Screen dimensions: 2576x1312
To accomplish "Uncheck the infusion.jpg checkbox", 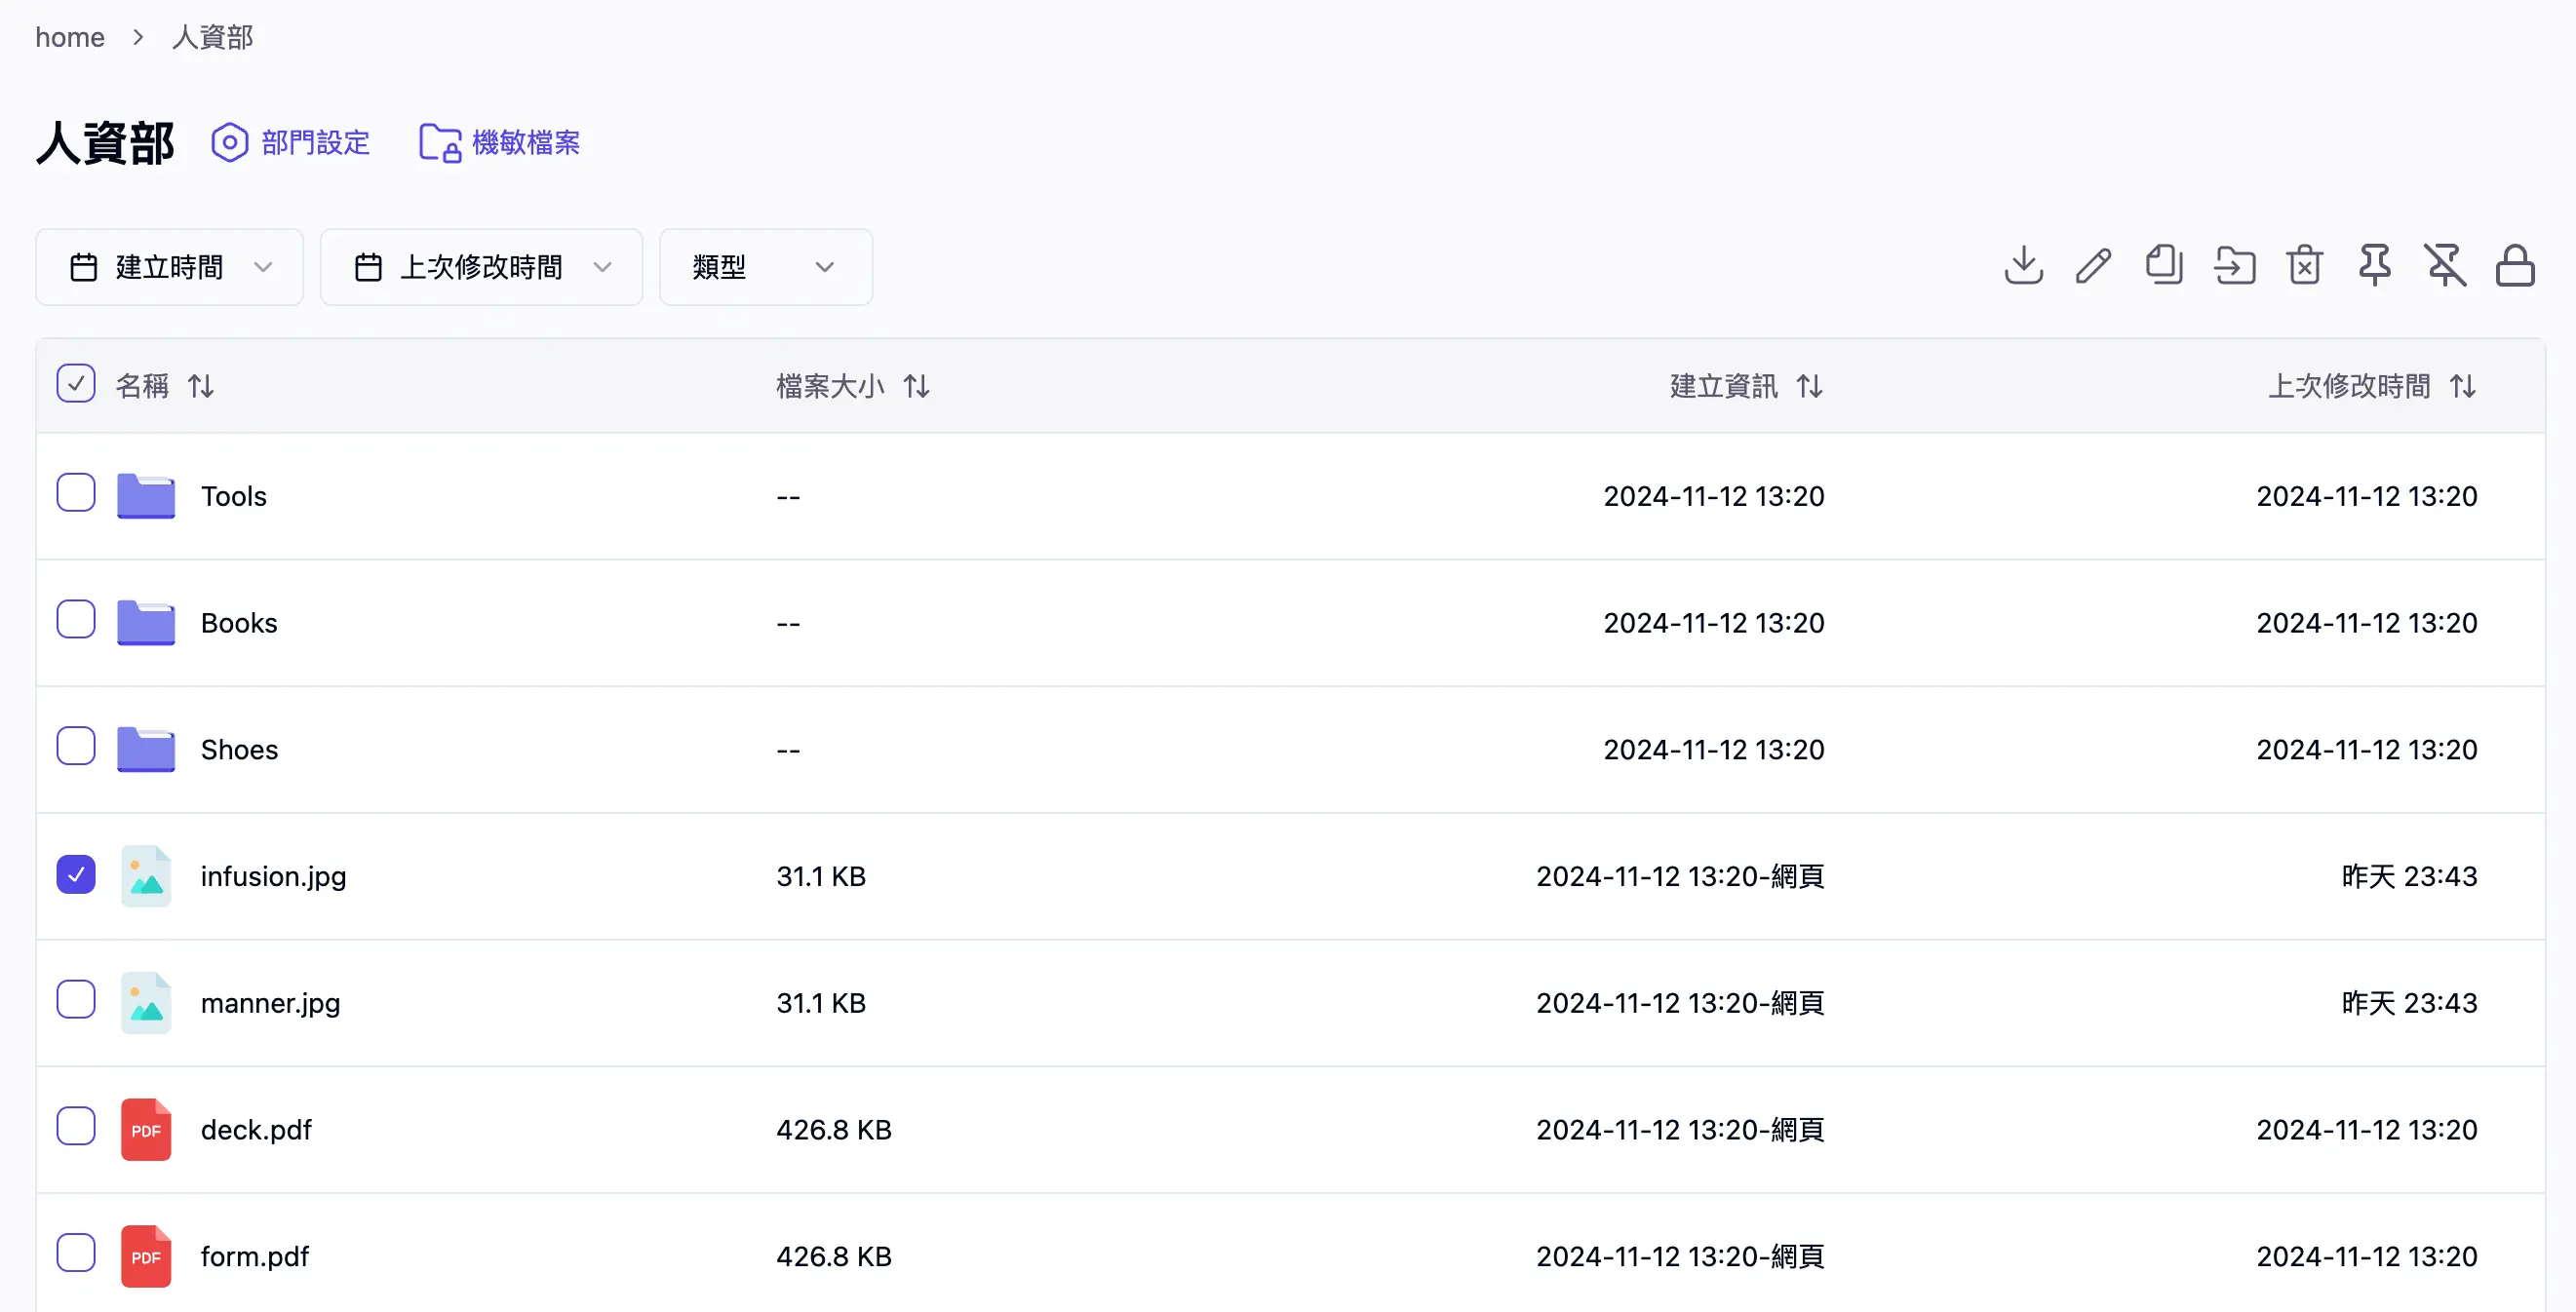I will click(75, 874).
